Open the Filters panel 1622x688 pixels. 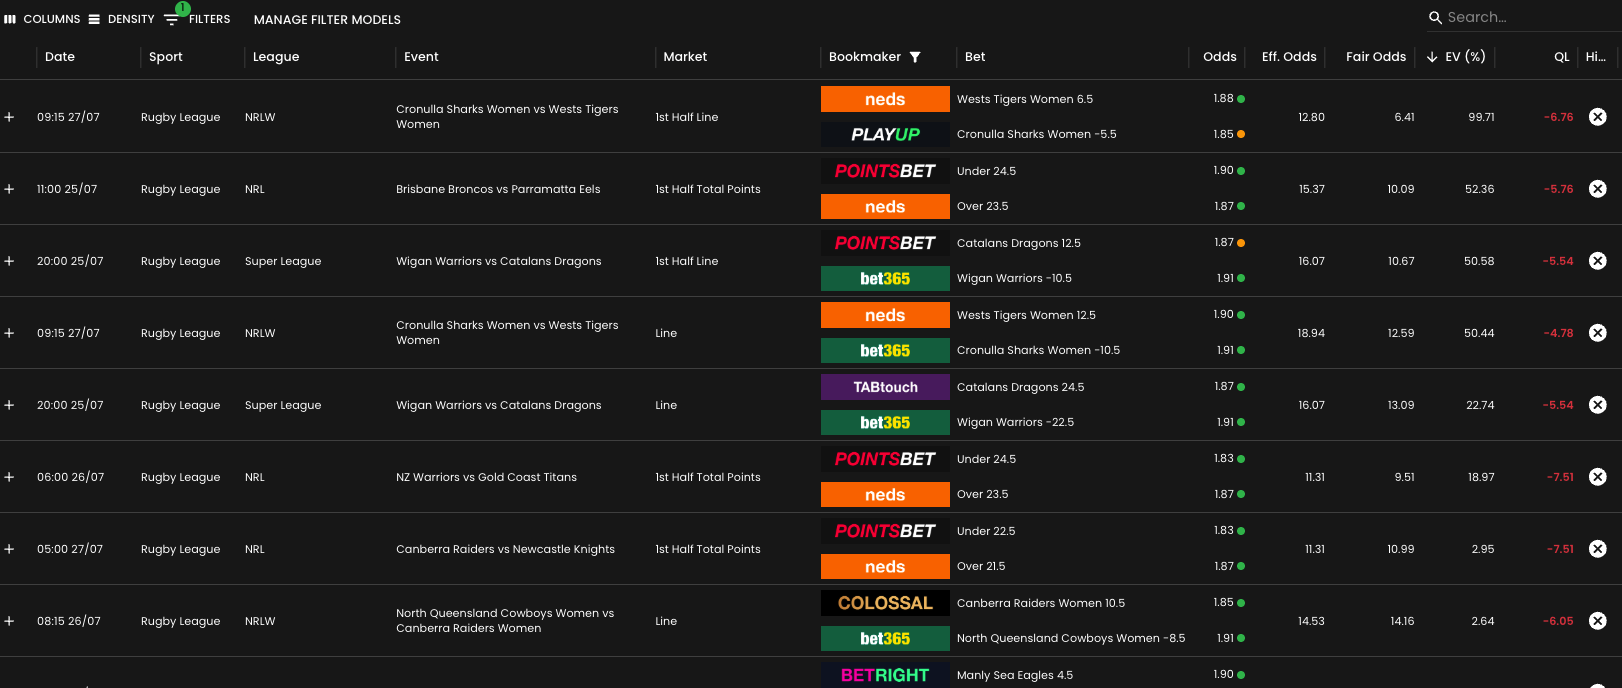[197, 19]
